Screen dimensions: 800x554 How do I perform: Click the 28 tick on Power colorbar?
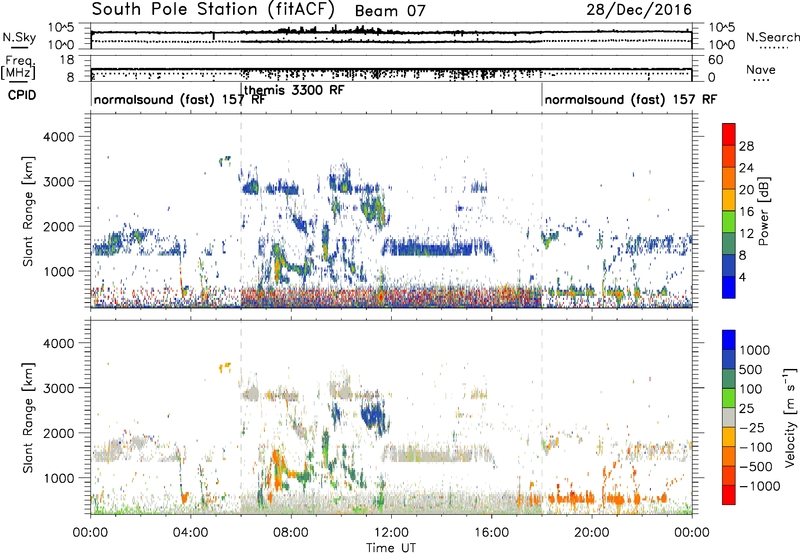[x=746, y=146]
